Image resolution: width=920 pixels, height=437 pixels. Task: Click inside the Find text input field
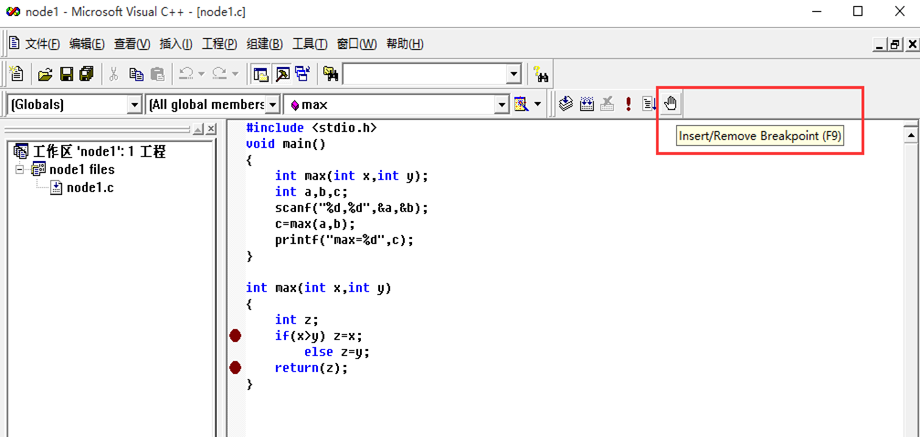point(425,74)
